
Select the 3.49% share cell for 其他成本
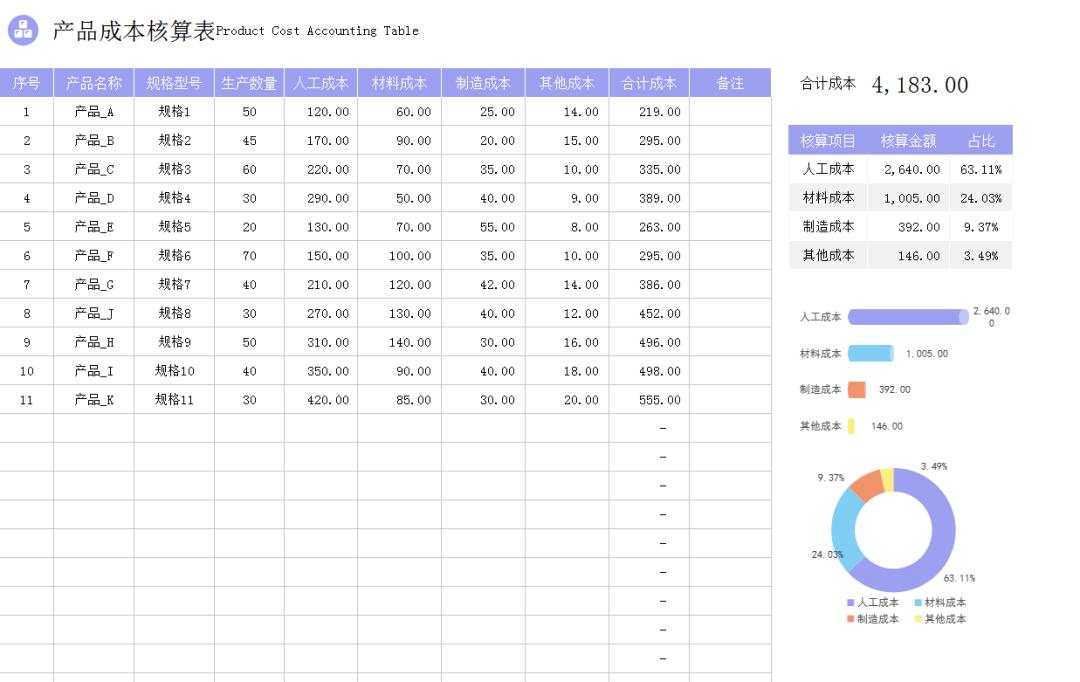pyautogui.click(x=982, y=255)
